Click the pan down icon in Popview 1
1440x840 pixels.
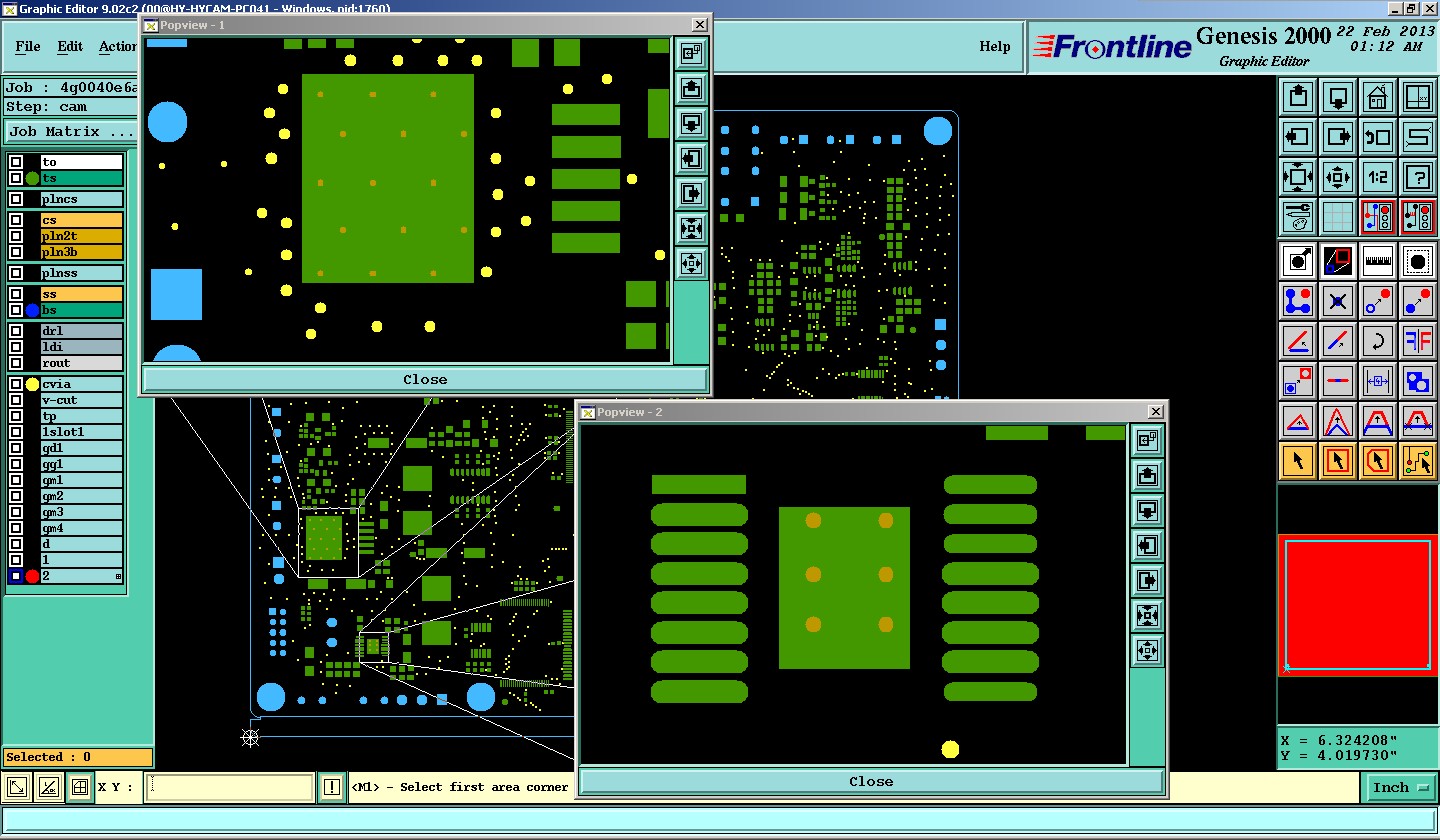point(691,124)
